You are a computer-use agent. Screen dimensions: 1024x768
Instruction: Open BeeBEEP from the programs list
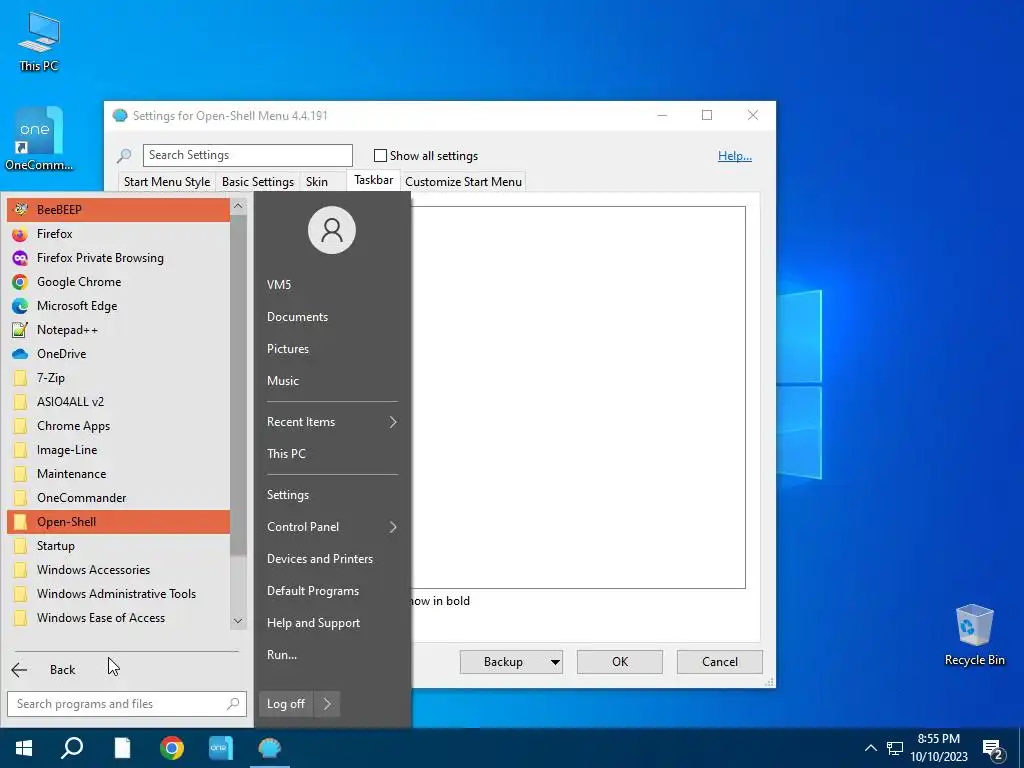118,210
